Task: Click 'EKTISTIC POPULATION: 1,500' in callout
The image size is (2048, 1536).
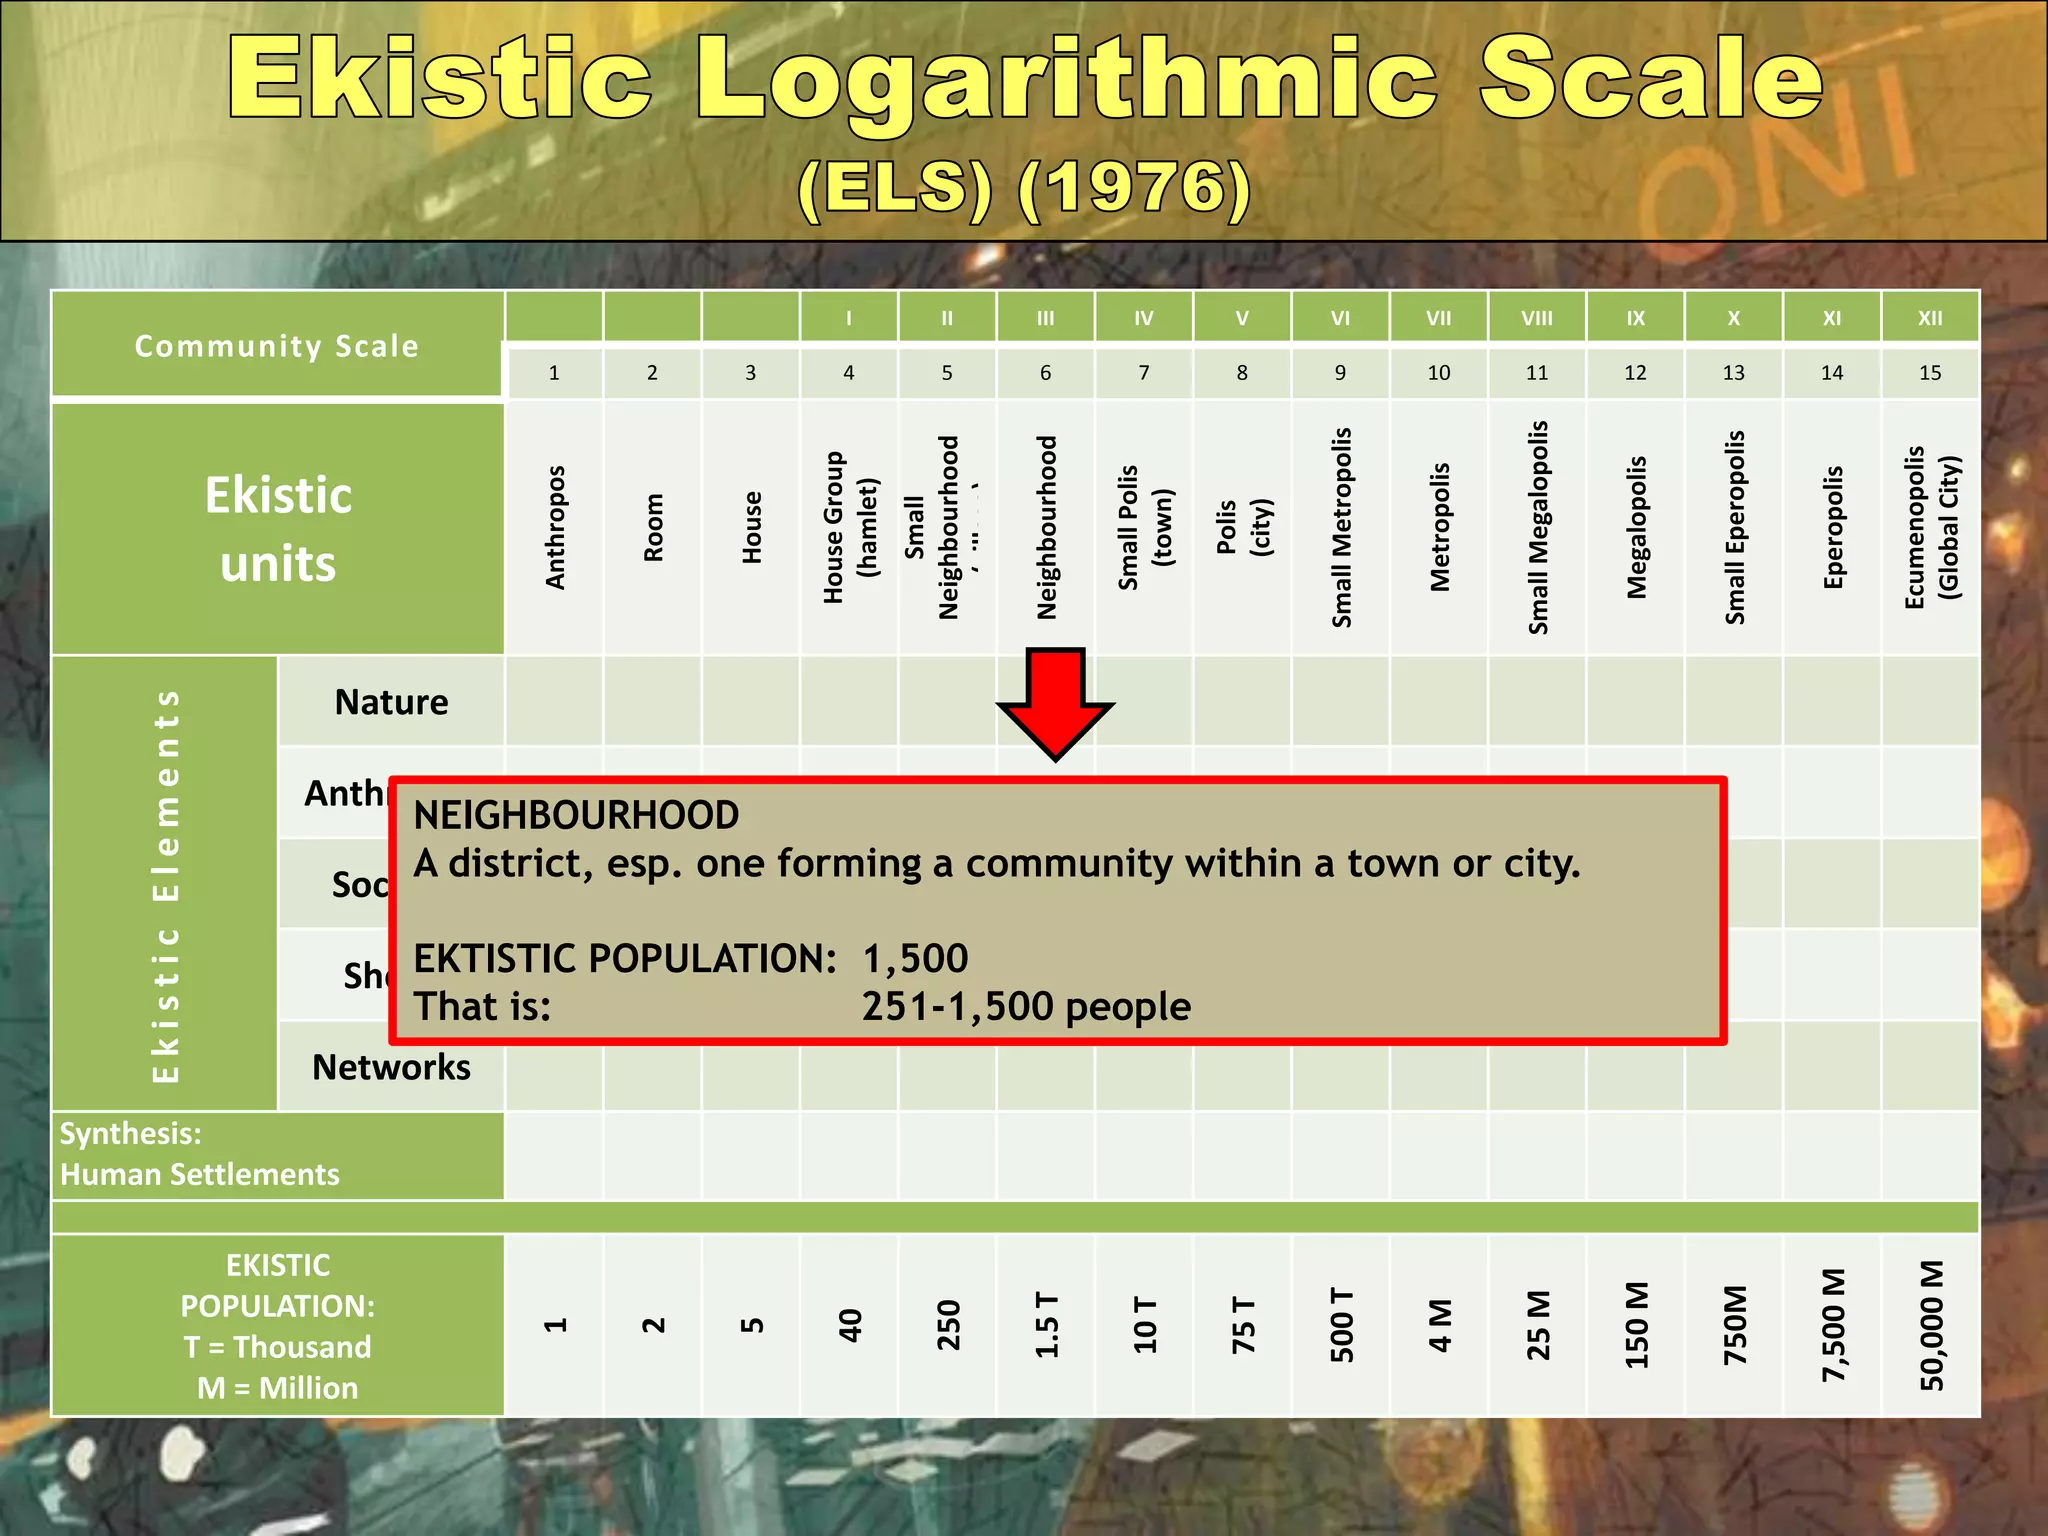Action: click(x=691, y=958)
